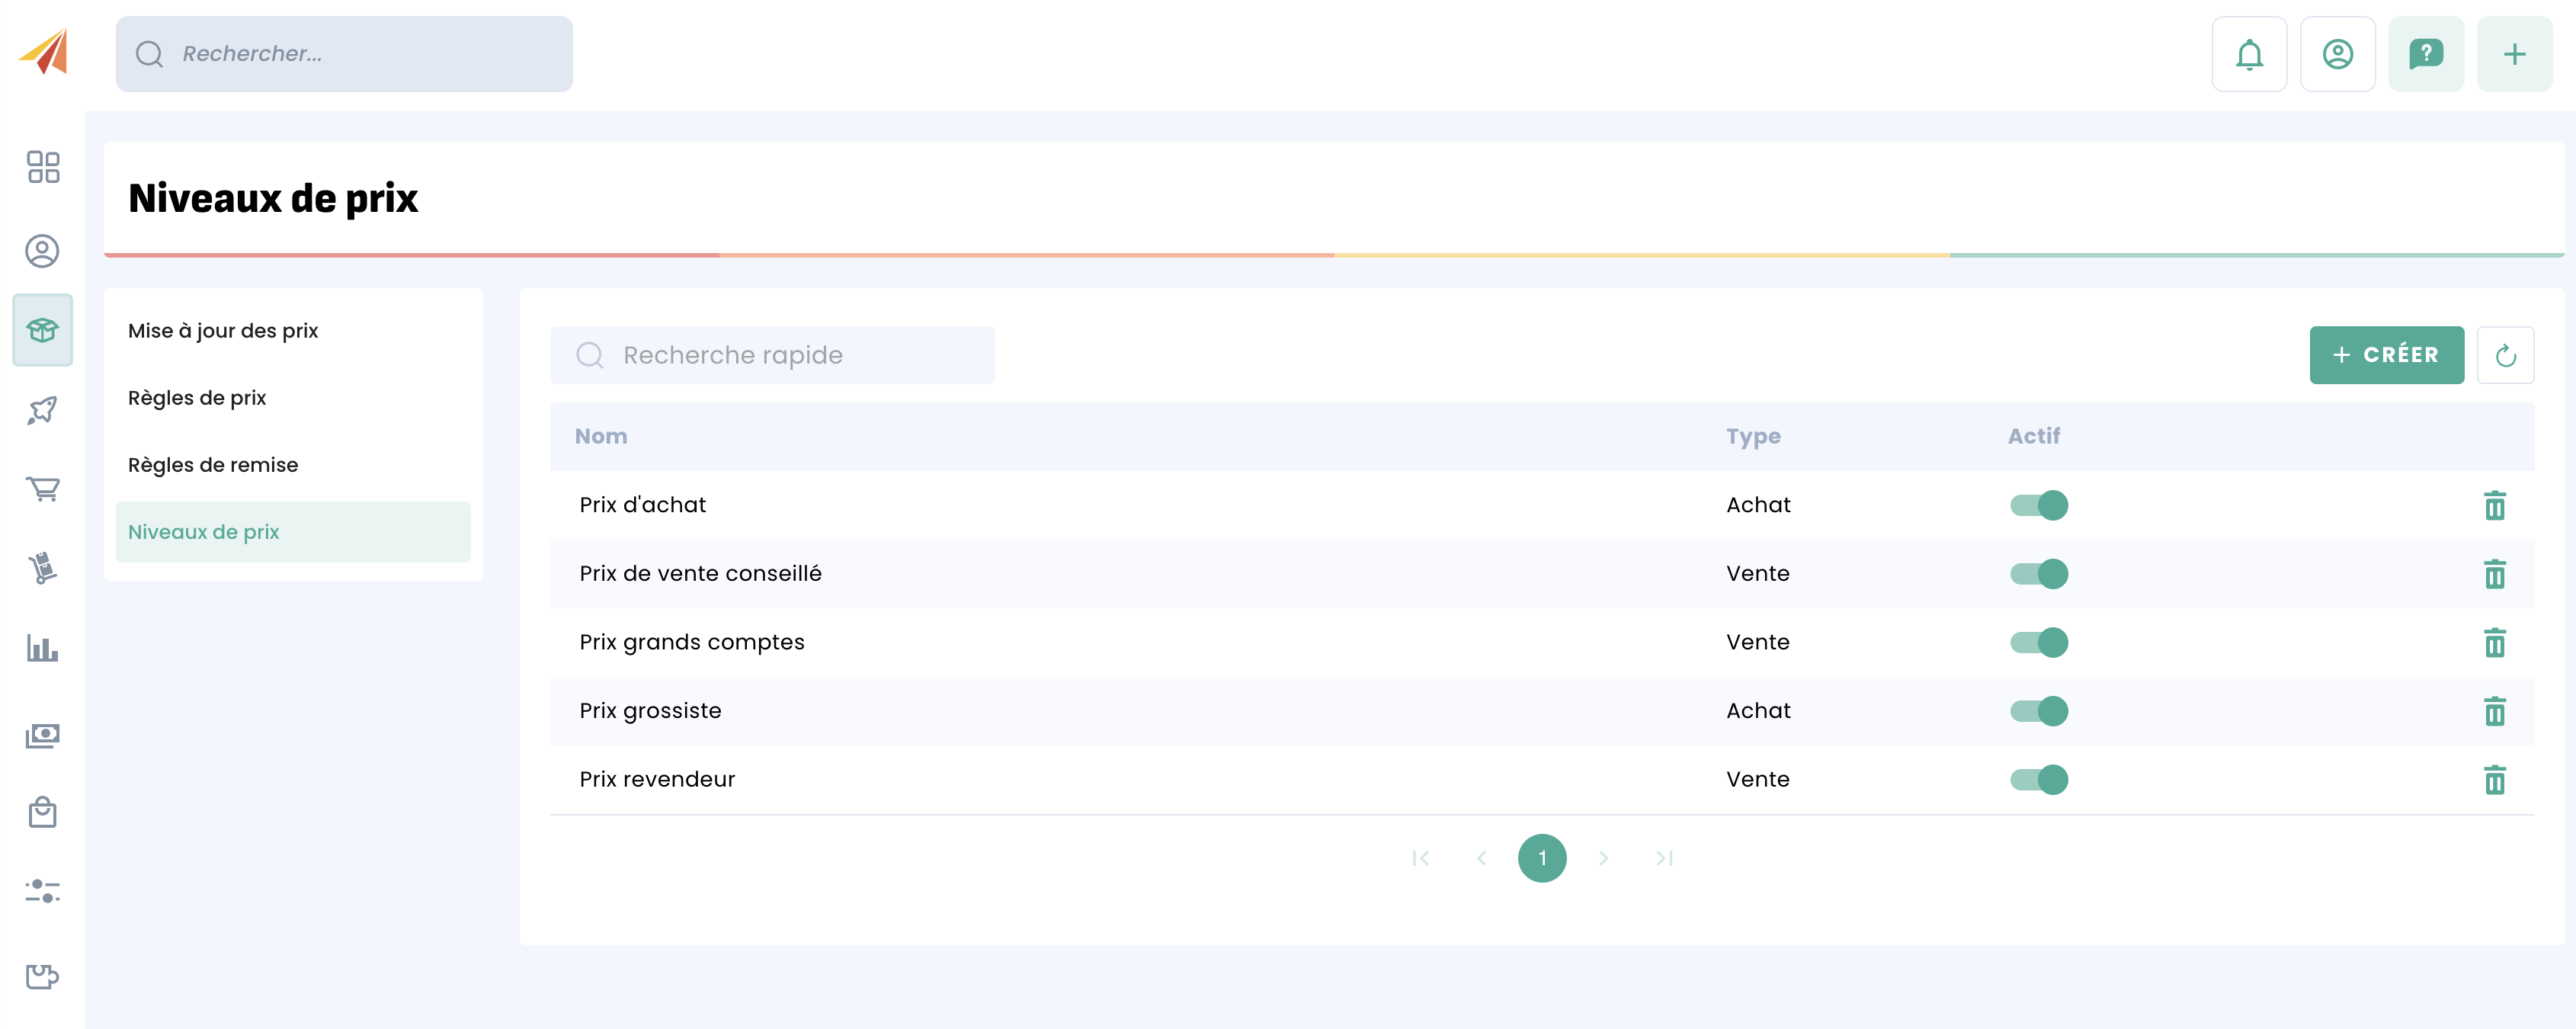
Task: Disable the Prix grands comptes active toggle
Action: click(x=2039, y=642)
